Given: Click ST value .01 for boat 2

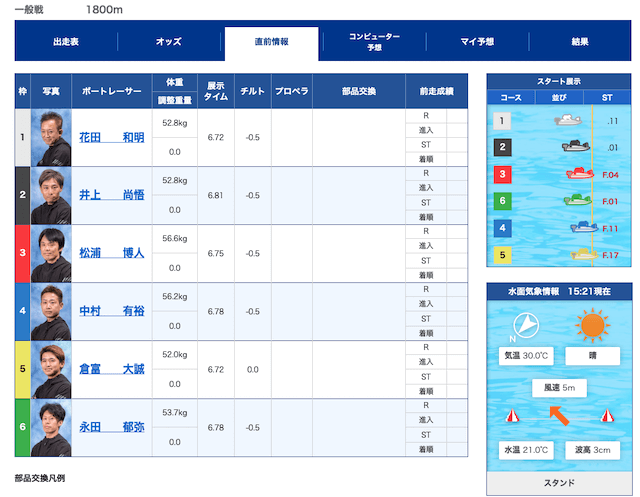Looking at the screenshot, I should point(612,148).
